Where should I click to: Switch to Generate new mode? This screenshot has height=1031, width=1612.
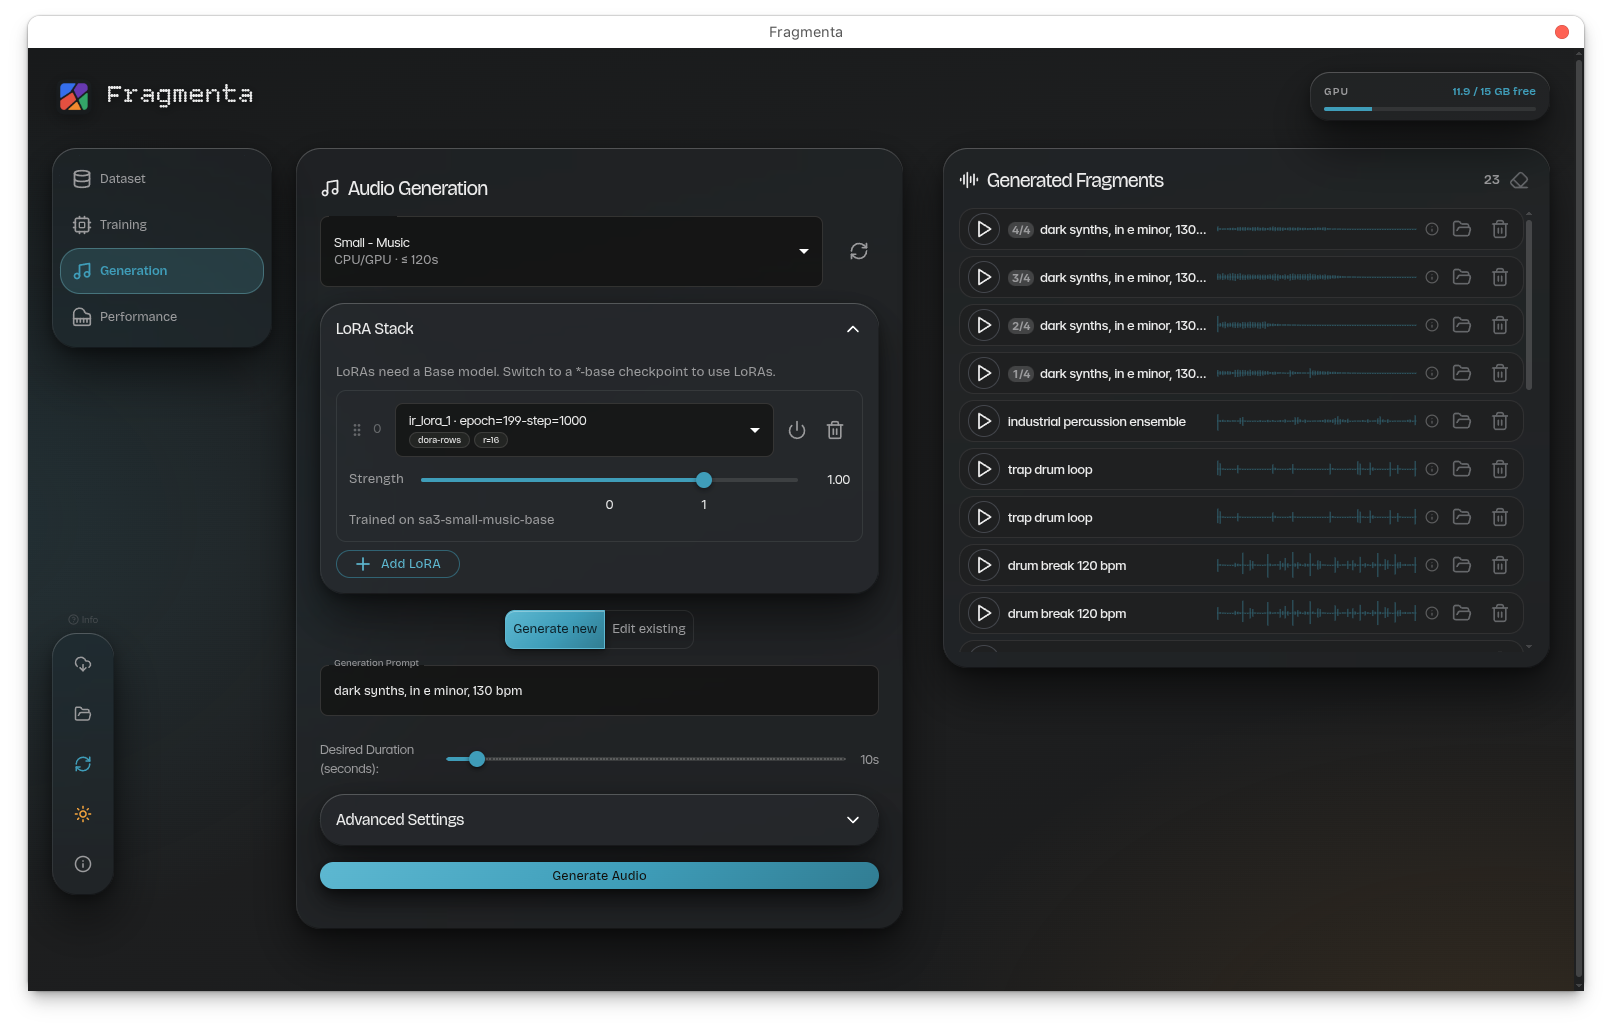point(555,629)
